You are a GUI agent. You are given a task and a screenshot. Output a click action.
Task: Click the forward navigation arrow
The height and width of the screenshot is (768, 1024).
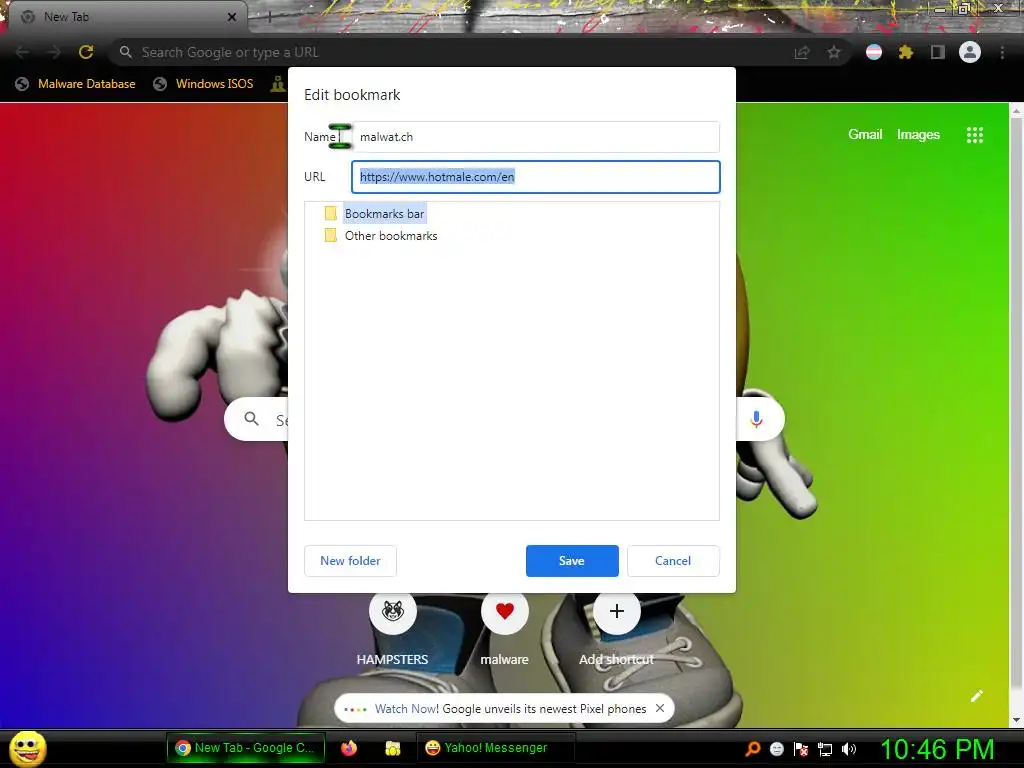[54, 52]
